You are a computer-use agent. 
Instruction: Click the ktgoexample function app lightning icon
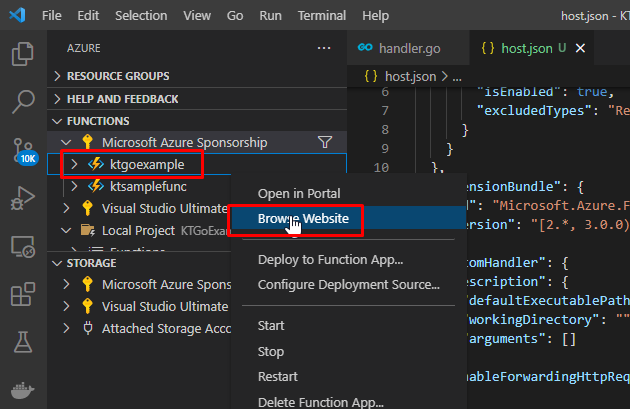[96, 164]
